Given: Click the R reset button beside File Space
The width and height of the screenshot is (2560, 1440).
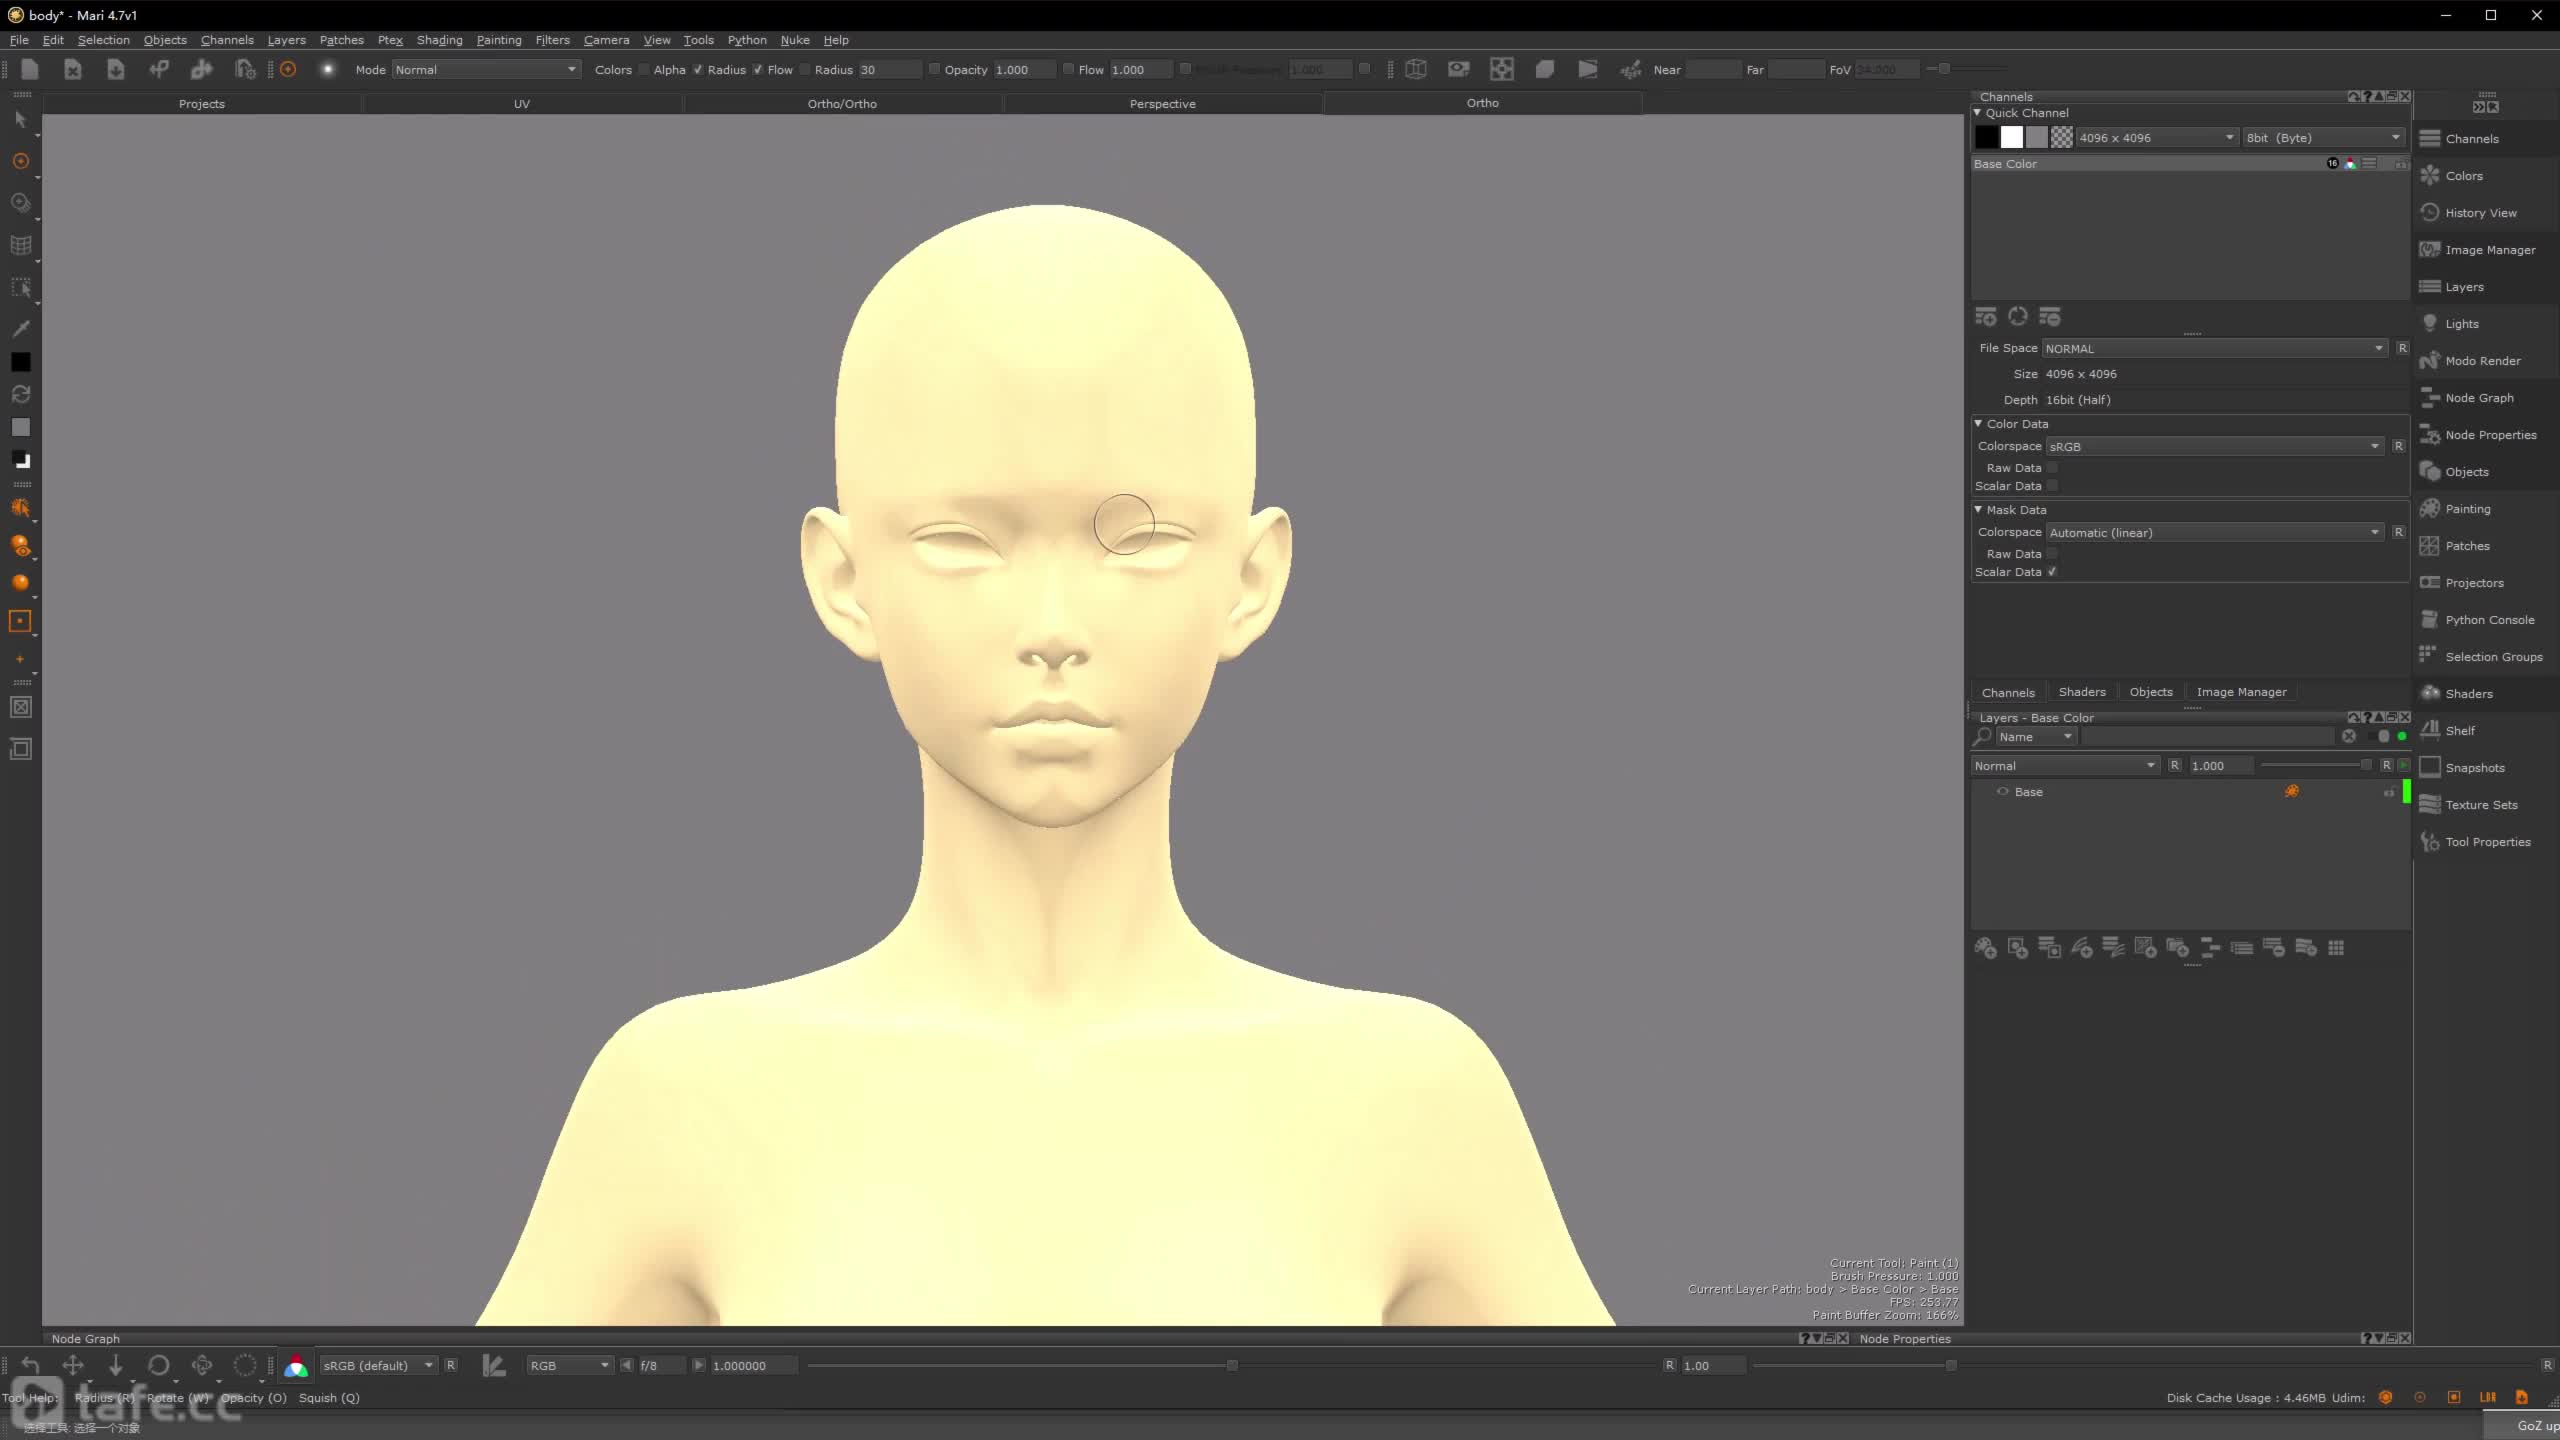Looking at the screenshot, I should pos(2402,348).
